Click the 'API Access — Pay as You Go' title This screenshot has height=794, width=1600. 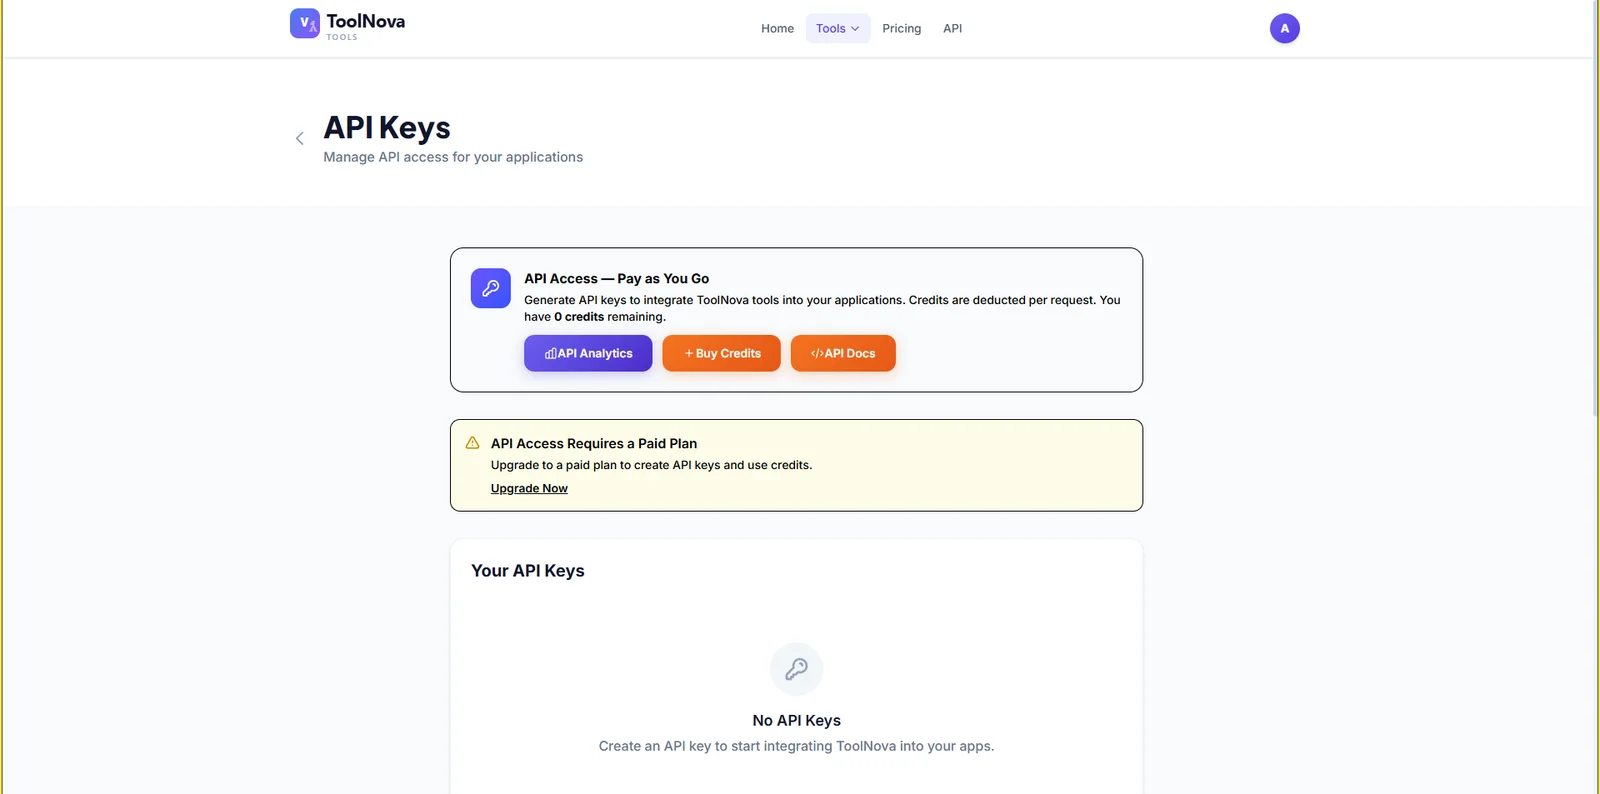[617, 279]
